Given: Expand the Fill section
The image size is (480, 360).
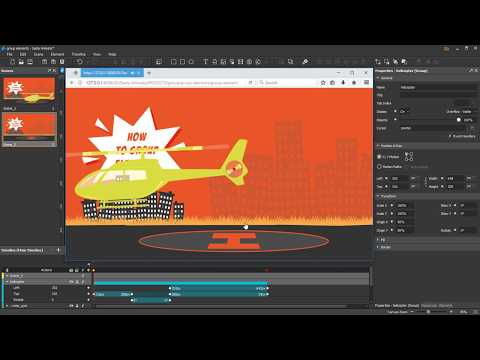Looking at the screenshot, I should point(378,240).
